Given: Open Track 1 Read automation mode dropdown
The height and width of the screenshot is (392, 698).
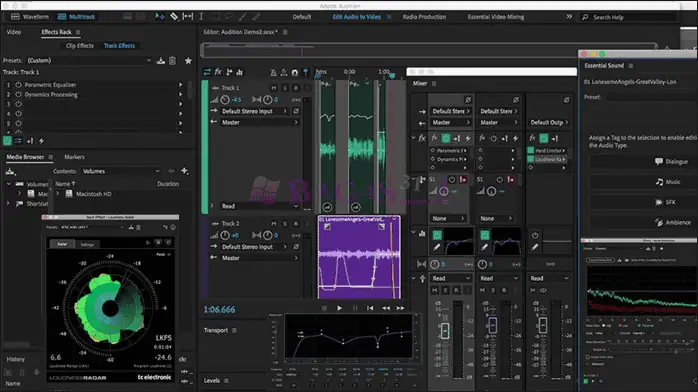Looking at the screenshot, I should tap(260, 206).
